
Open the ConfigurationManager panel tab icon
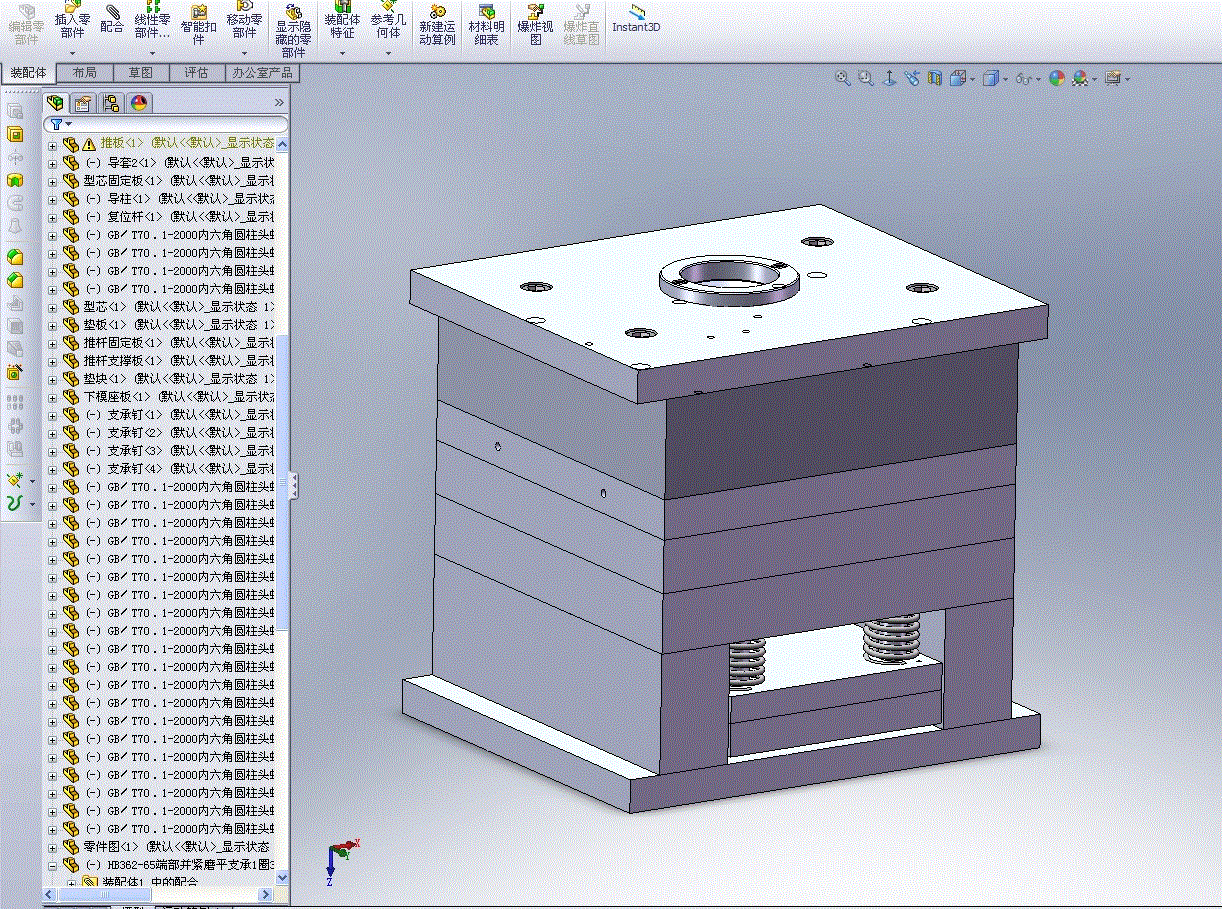[111, 103]
